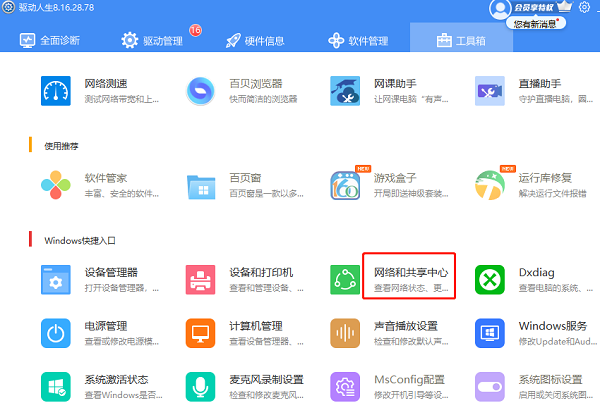Click the 修改Update和Aud... description
This screenshot has width=600, height=415.
tap(558, 341)
